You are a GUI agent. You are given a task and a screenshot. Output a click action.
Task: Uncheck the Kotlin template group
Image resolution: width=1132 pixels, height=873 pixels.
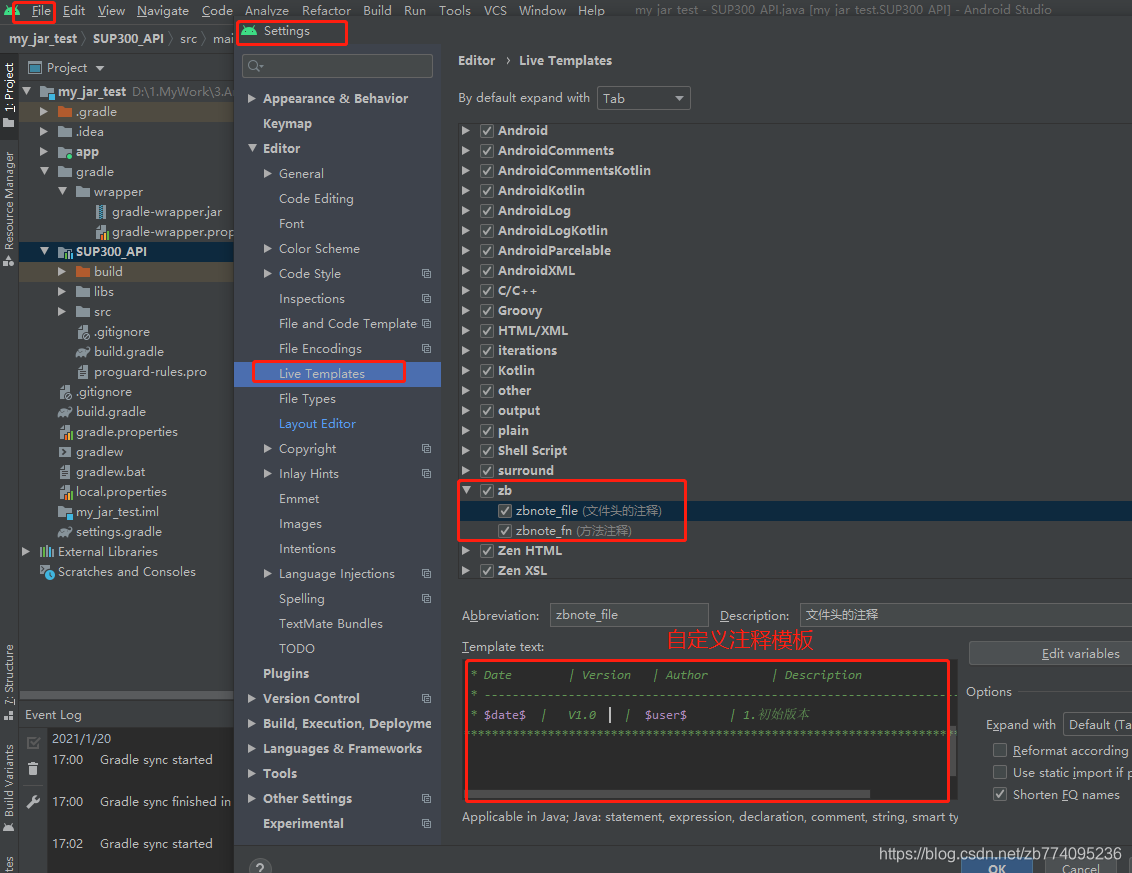pyautogui.click(x=487, y=370)
